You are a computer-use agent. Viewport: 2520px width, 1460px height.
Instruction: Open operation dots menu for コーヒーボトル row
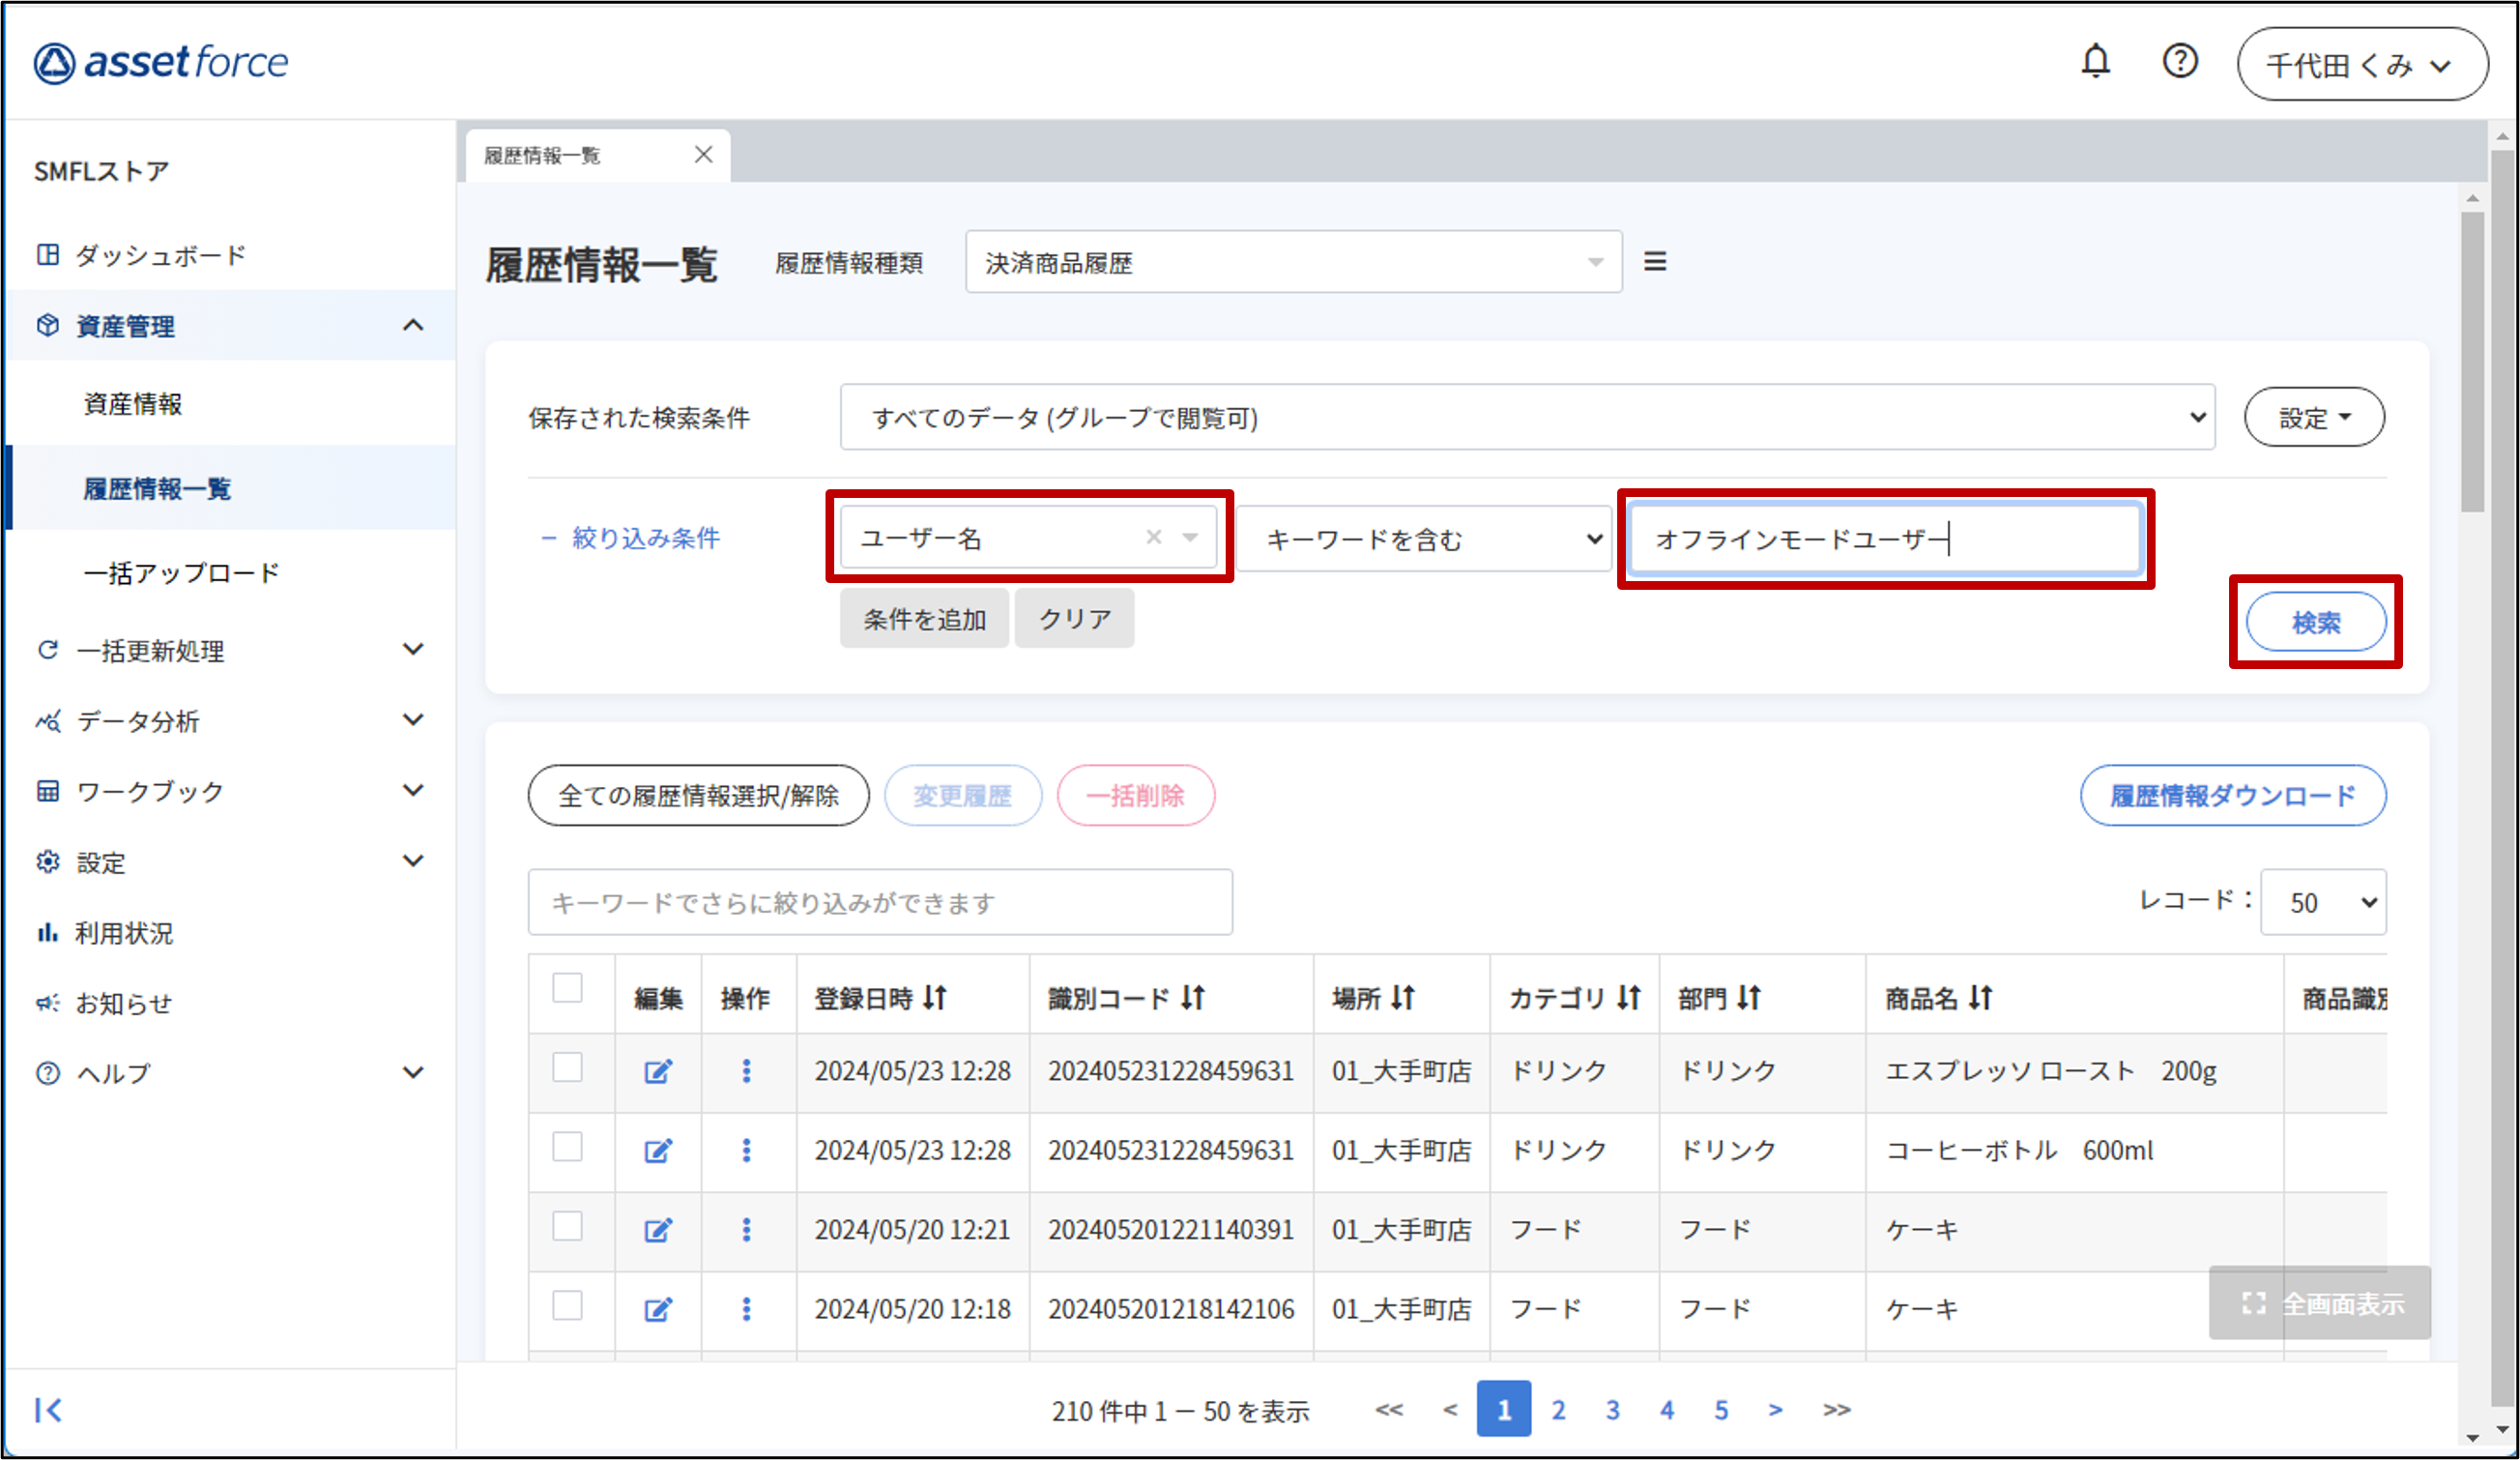pyautogui.click(x=746, y=1151)
